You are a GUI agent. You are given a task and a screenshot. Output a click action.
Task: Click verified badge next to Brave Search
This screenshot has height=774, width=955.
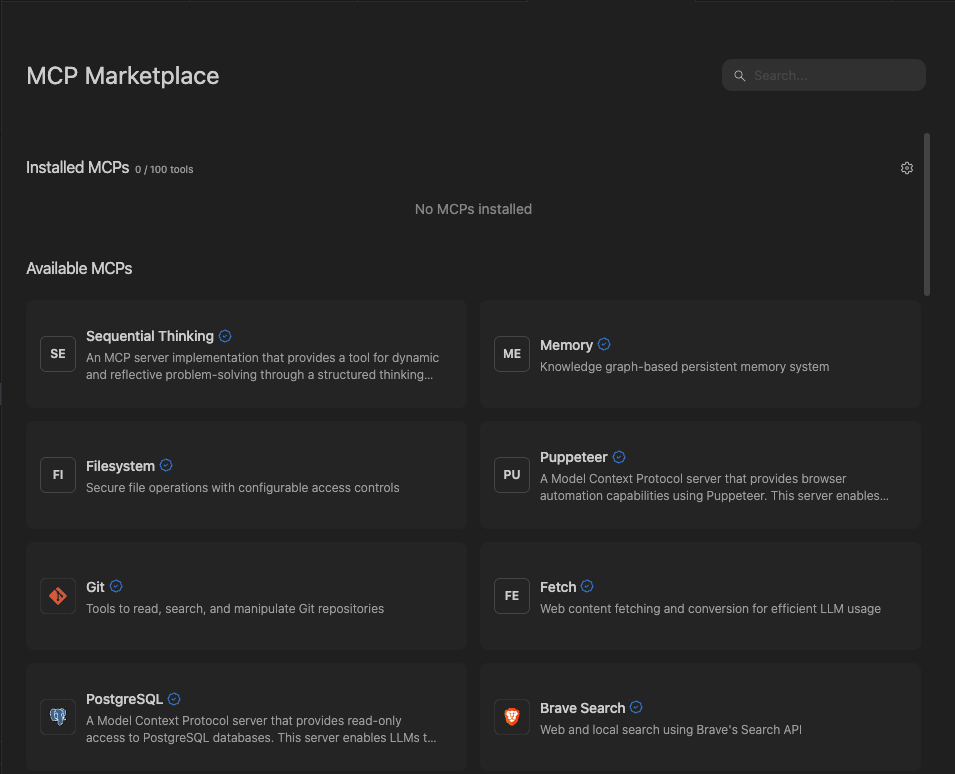click(x=636, y=708)
